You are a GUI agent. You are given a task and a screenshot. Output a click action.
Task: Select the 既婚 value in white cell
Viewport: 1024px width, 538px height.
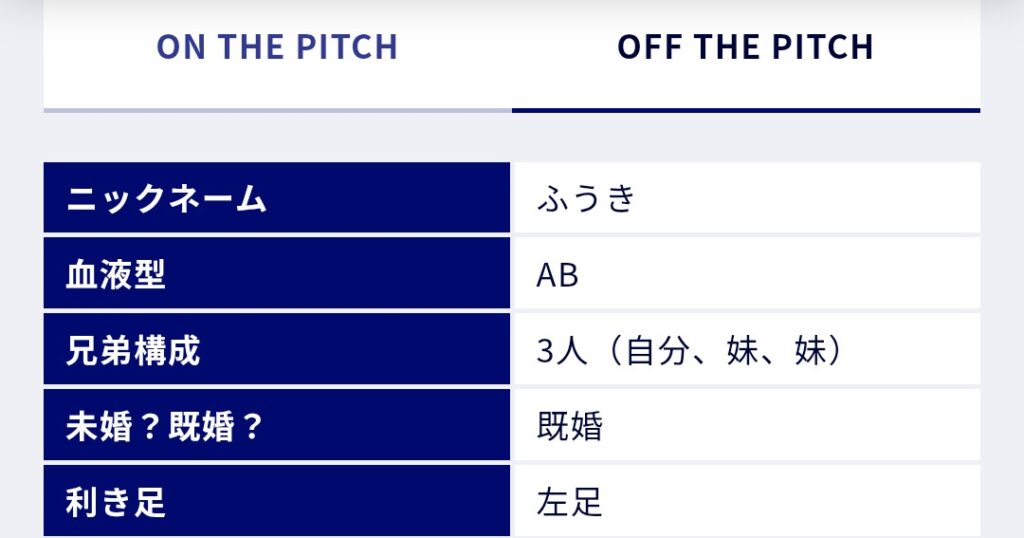570,427
